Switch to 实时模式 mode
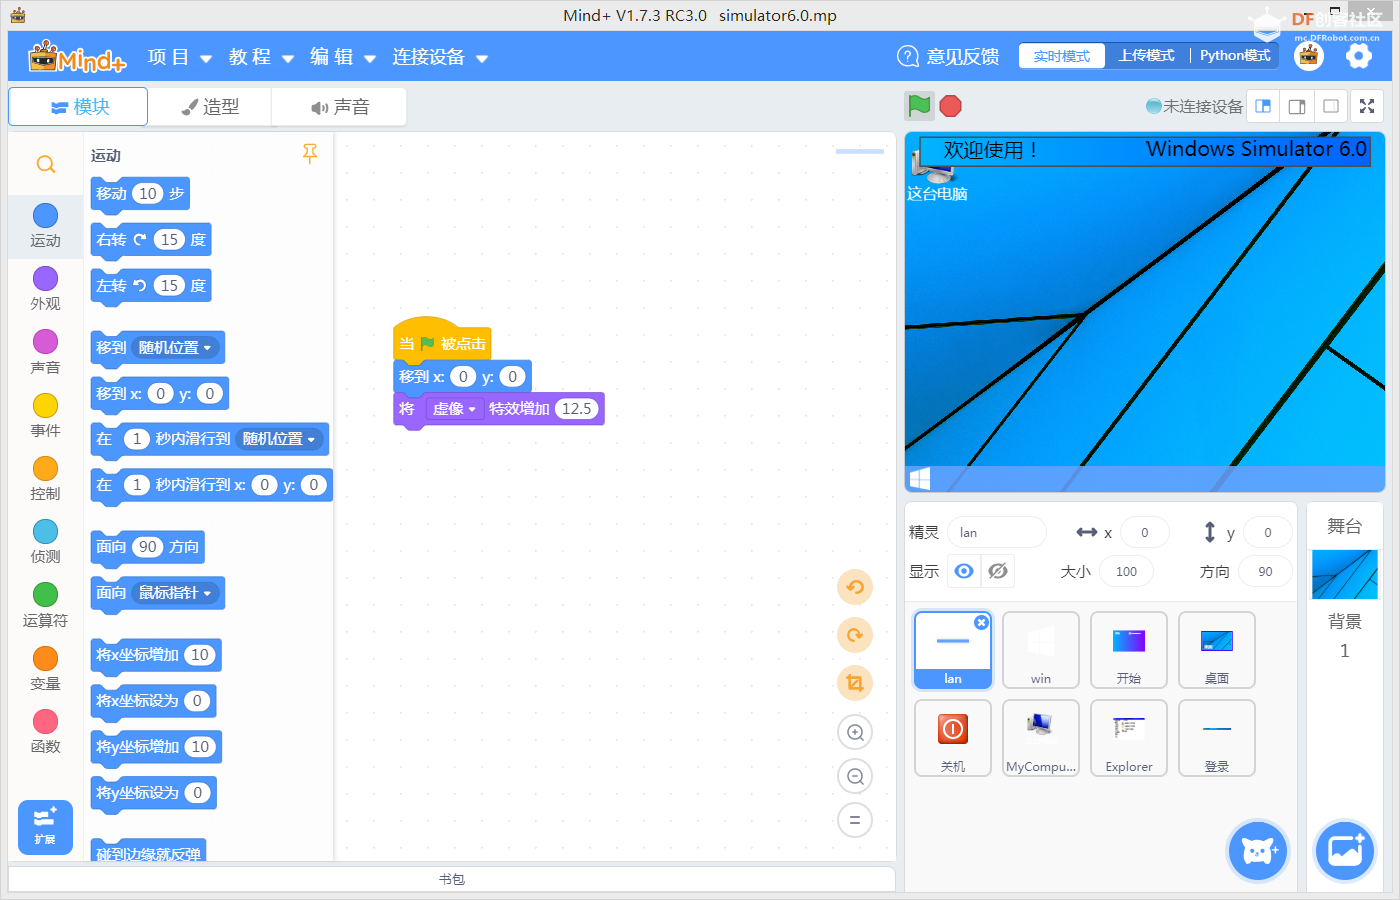 pyautogui.click(x=1062, y=56)
